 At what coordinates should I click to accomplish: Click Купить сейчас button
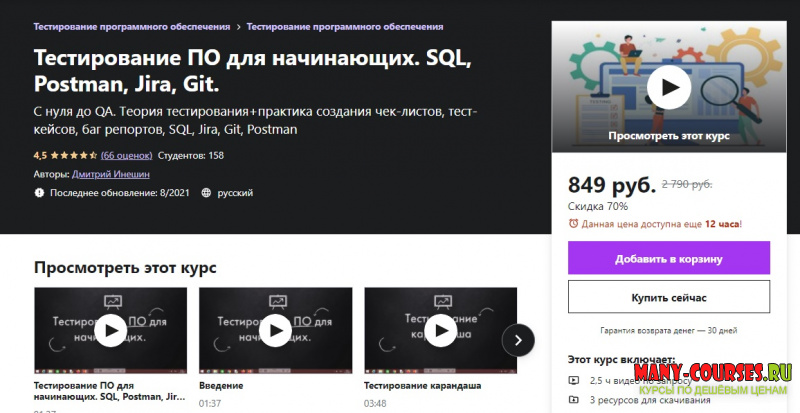click(669, 297)
